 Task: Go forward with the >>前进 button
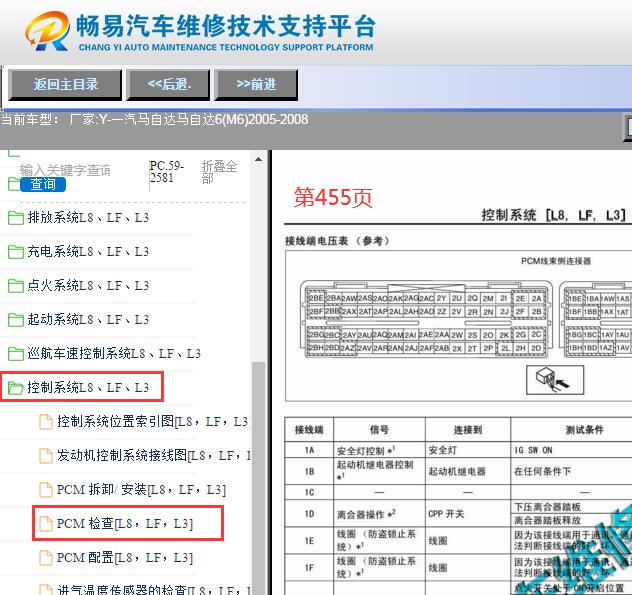coord(256,85)
